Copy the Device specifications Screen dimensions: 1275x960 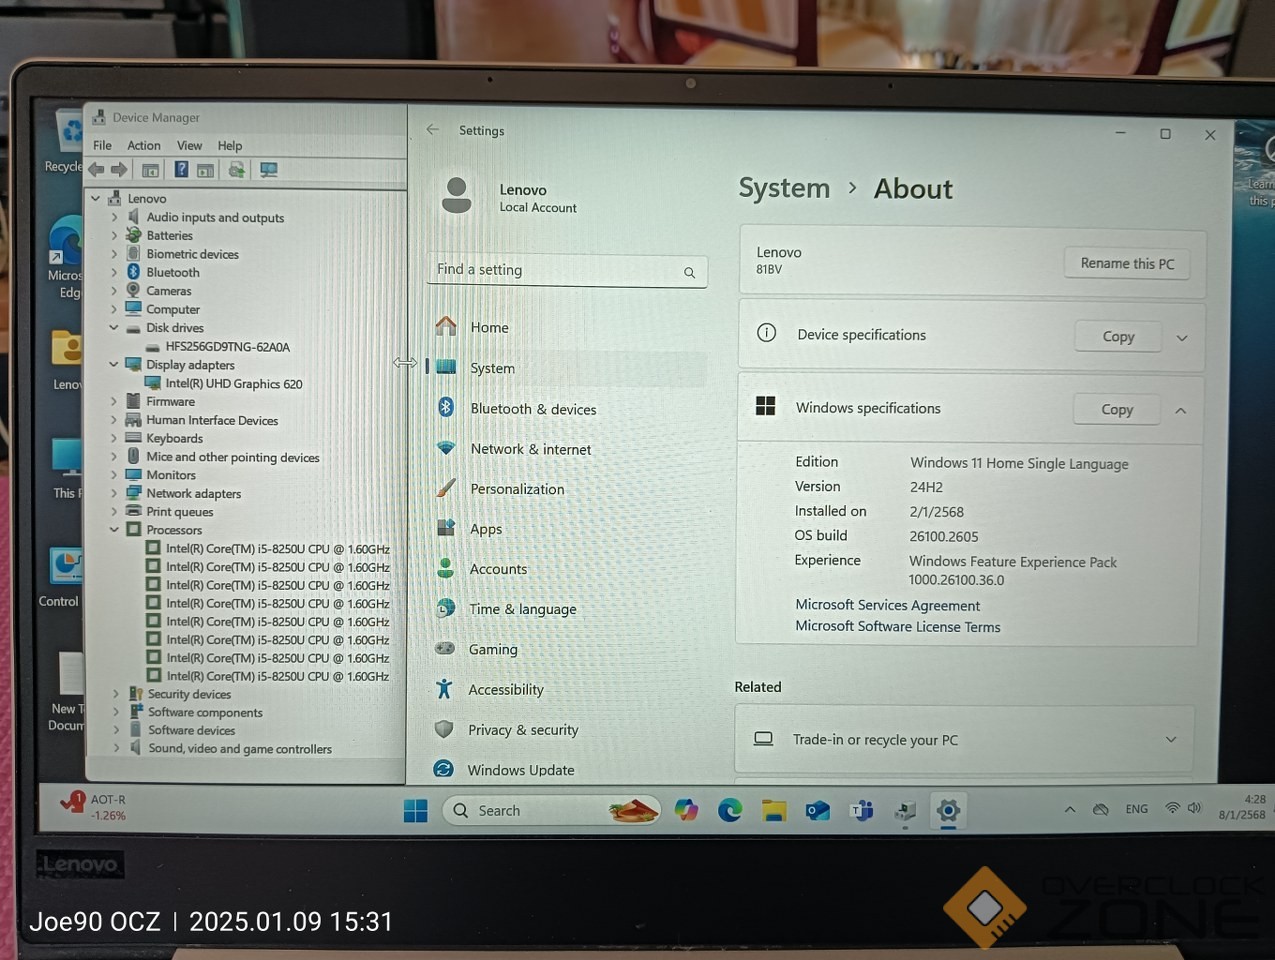tap(1118, 337)
